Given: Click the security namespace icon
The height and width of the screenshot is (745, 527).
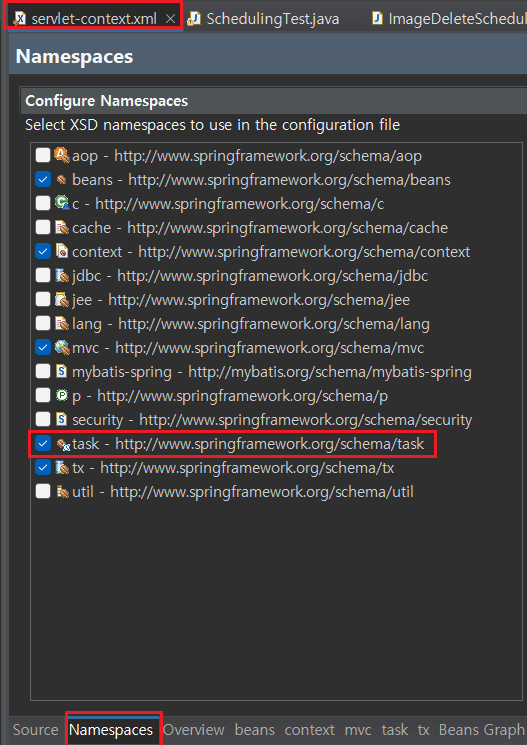Looking at the screenshot, I should (x=62, y=419).
